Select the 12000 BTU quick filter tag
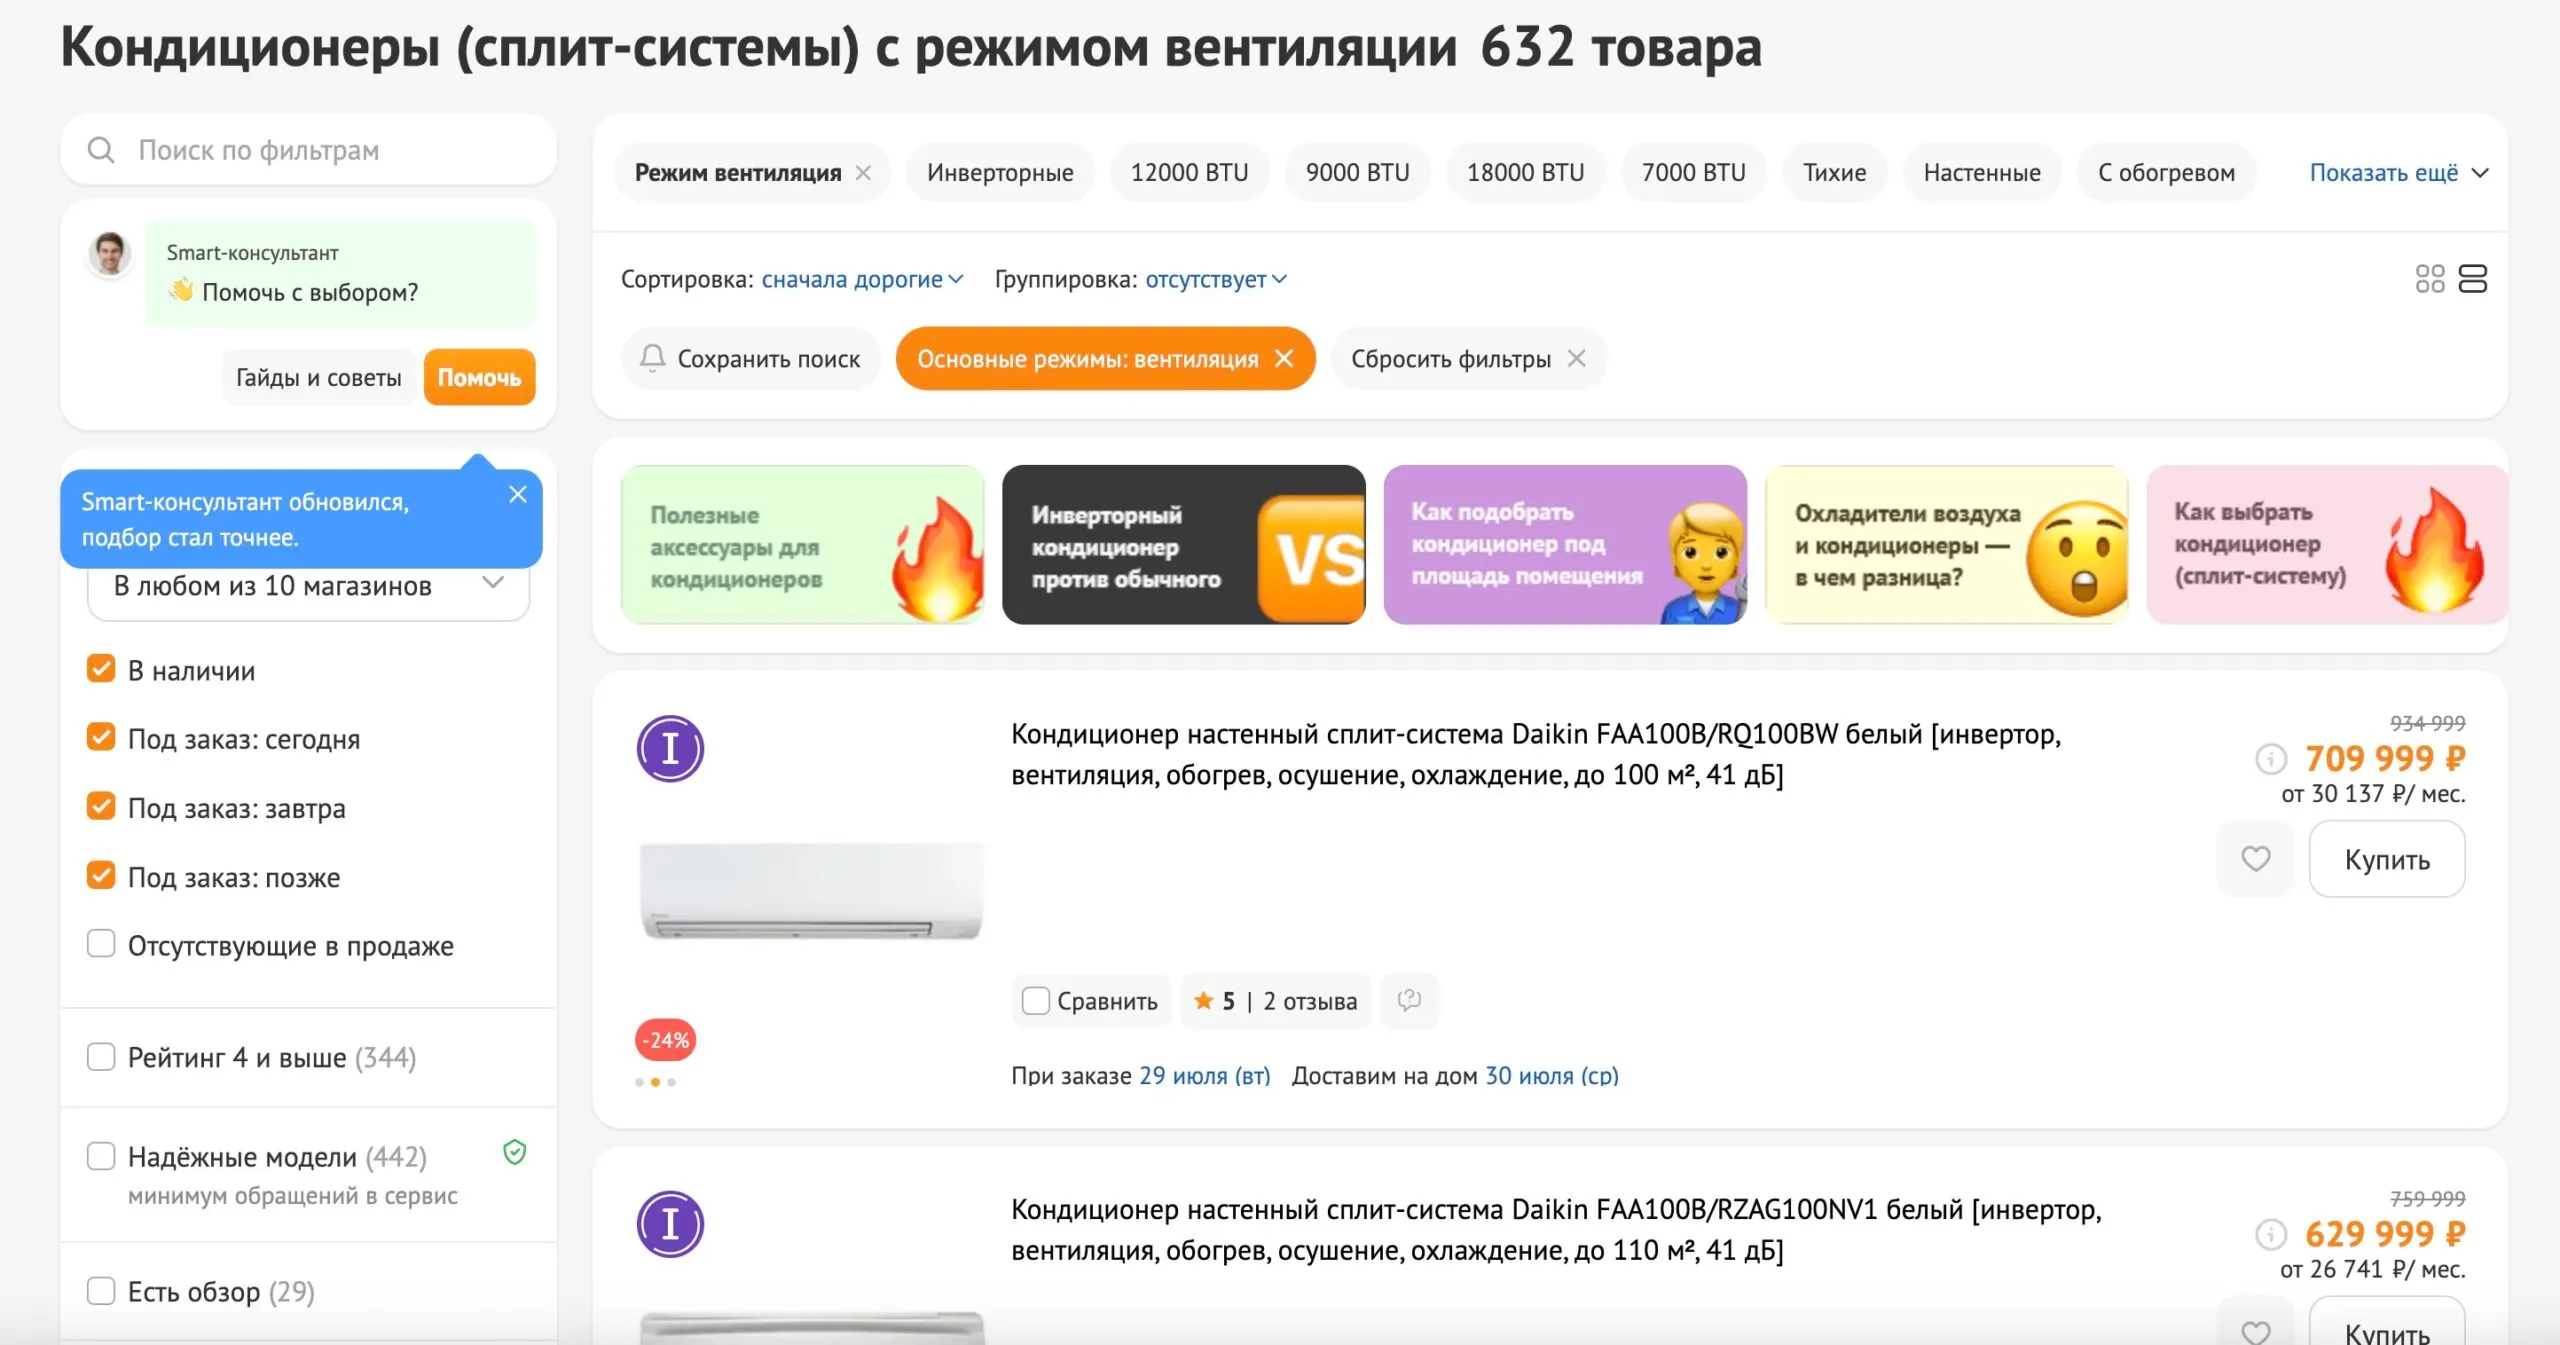The image size is (2560, 1345). (x=1189, y=173)
